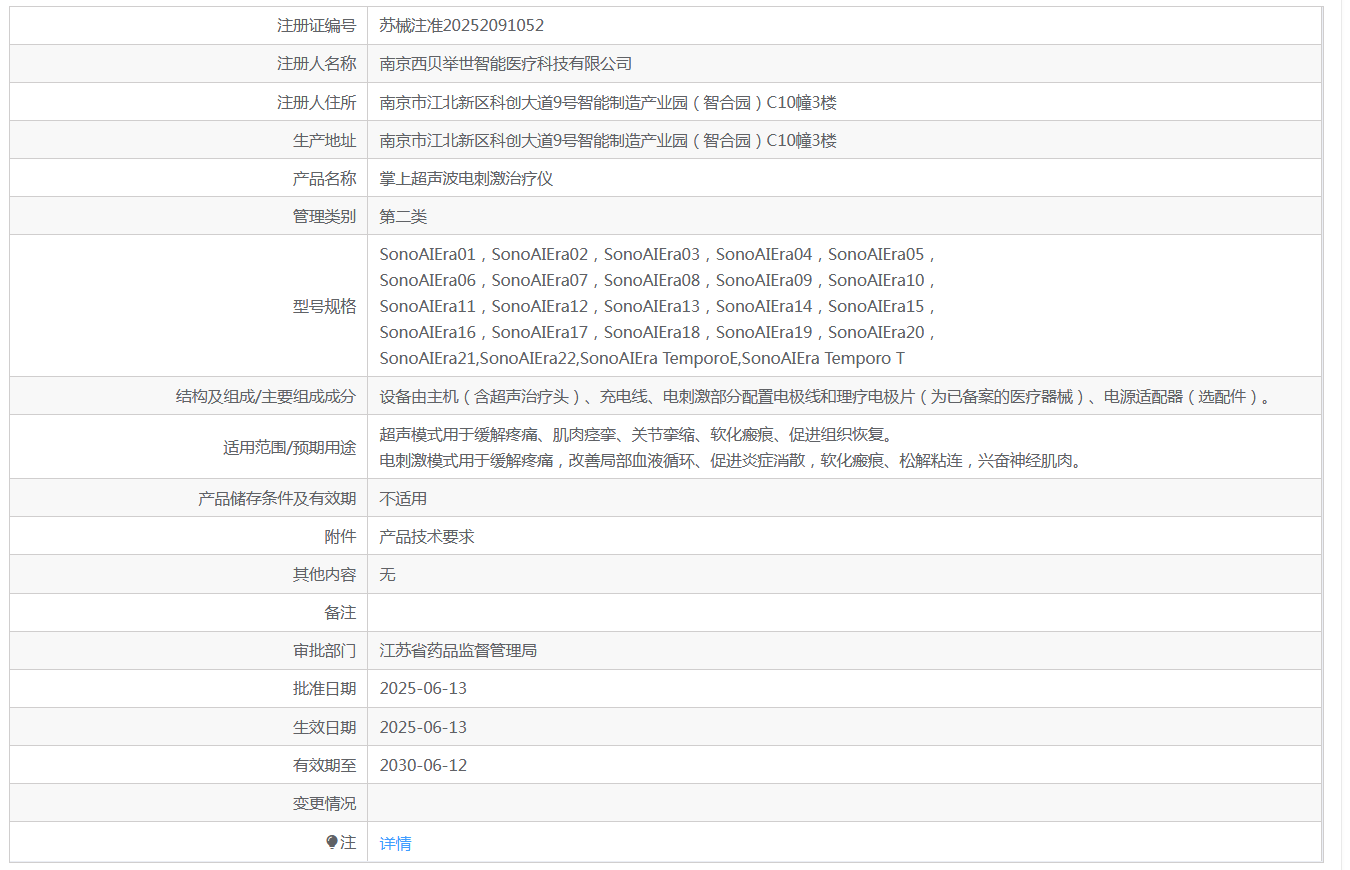Click model SonoAIEra Temporo T
Screen dimensions: 1350x870
[x=823, y=358]
